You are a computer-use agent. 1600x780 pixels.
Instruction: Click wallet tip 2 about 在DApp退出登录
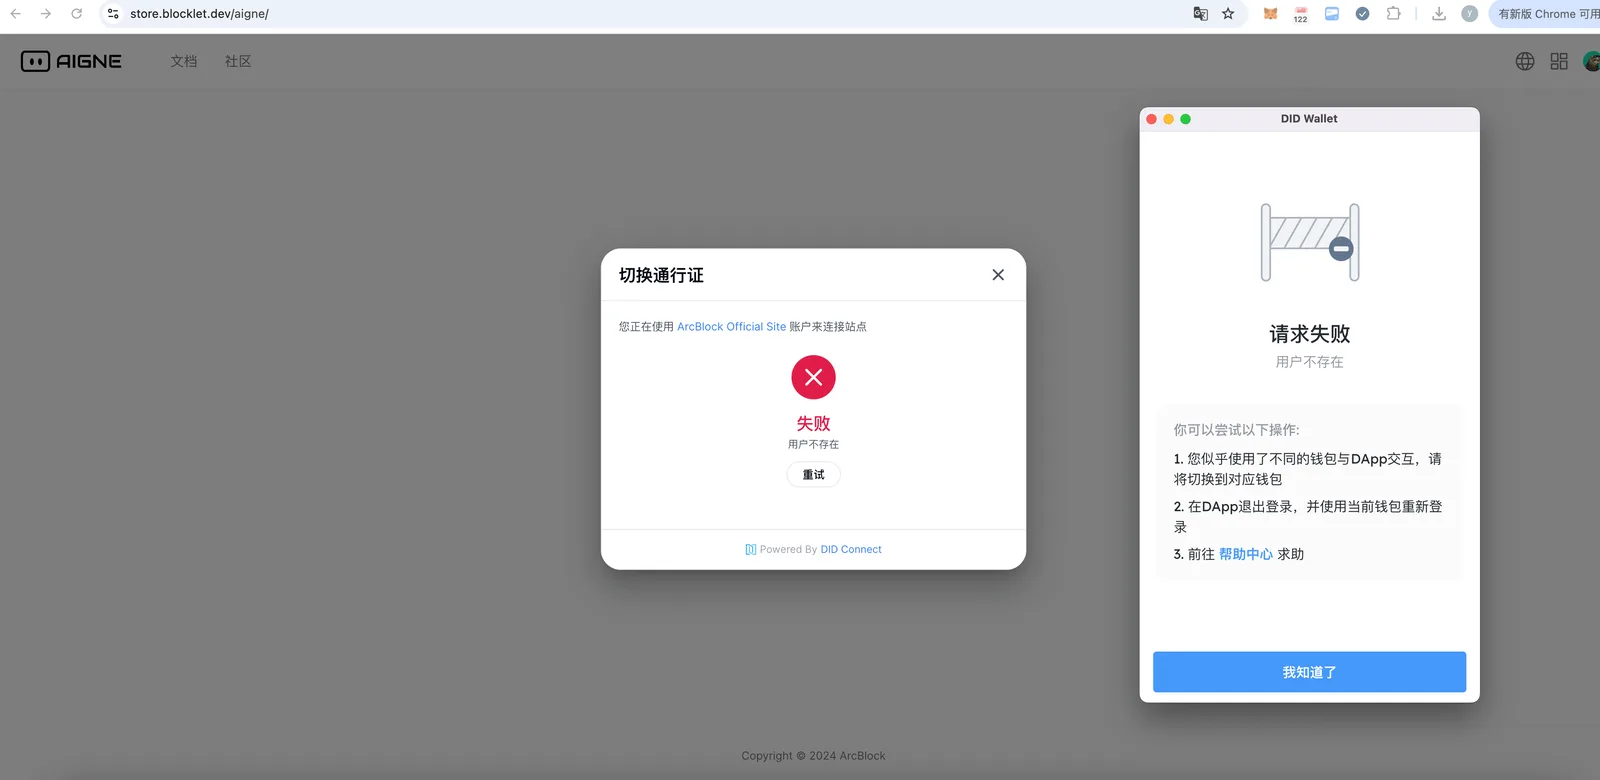click(1308, 517)
